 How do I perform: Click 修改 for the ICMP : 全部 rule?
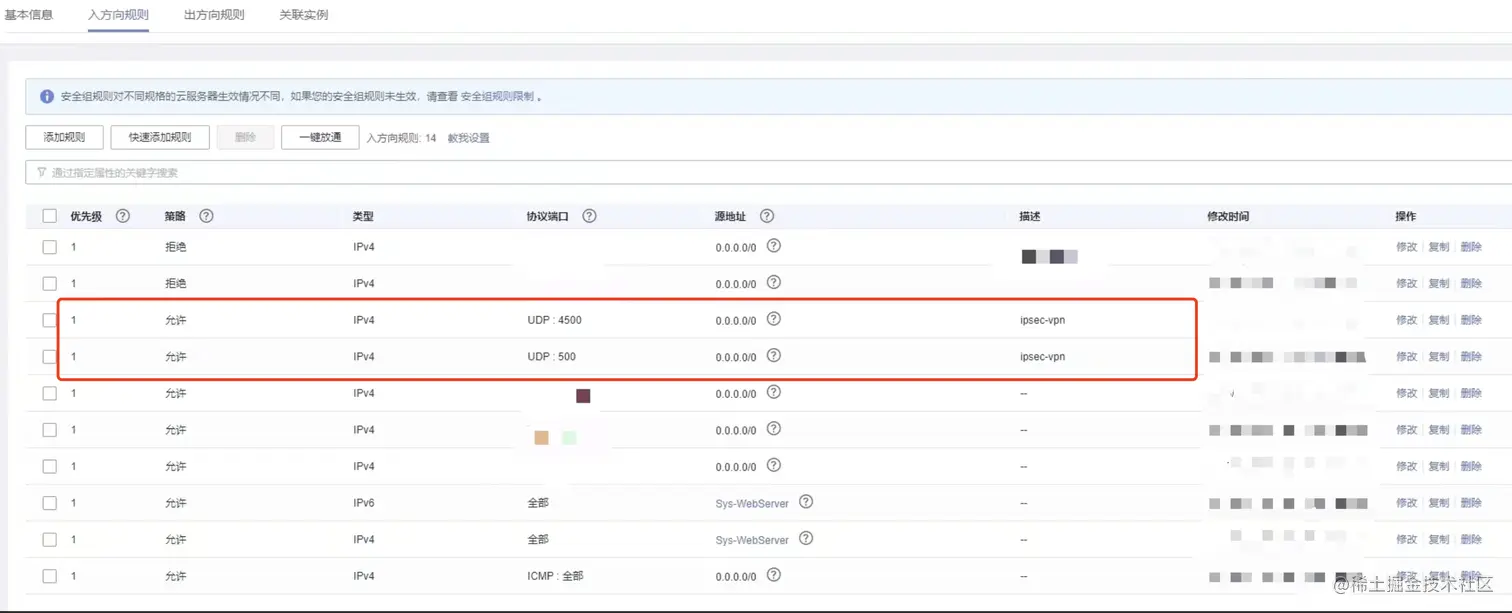click(x=1406, y=576)
